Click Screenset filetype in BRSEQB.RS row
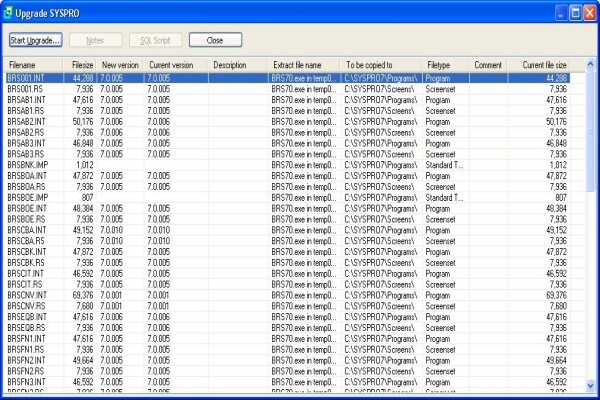Image resolution: width=600 pixels, height=400 pixels. [440, 328]
